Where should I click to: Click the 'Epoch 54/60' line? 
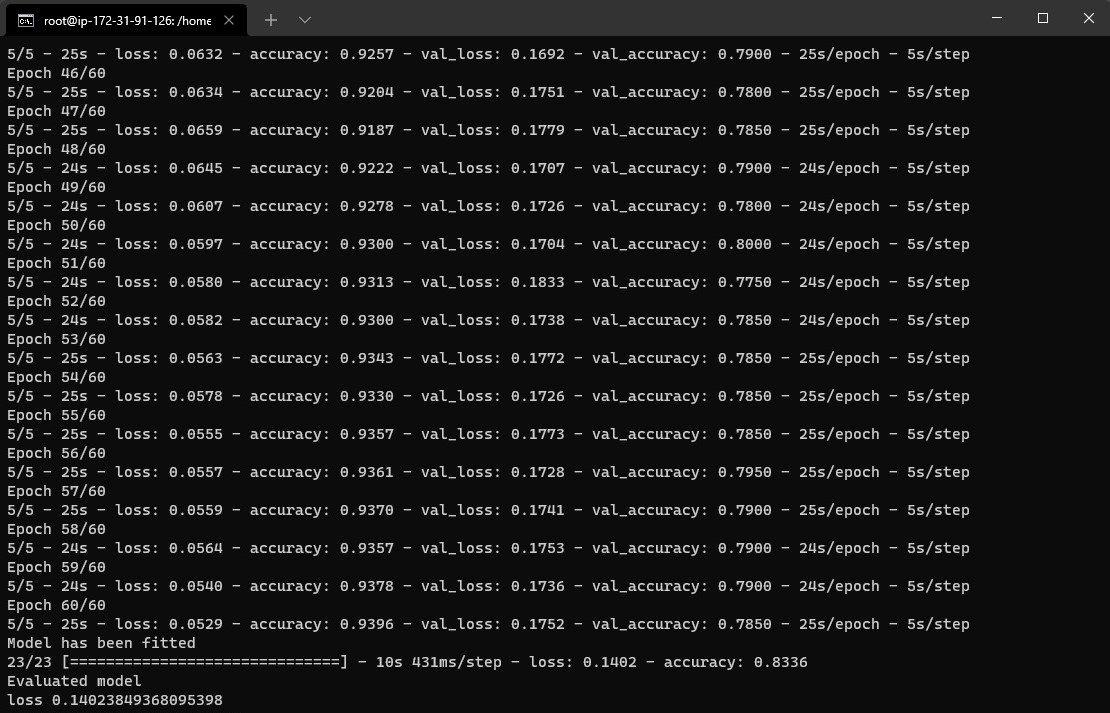[57, 377]
